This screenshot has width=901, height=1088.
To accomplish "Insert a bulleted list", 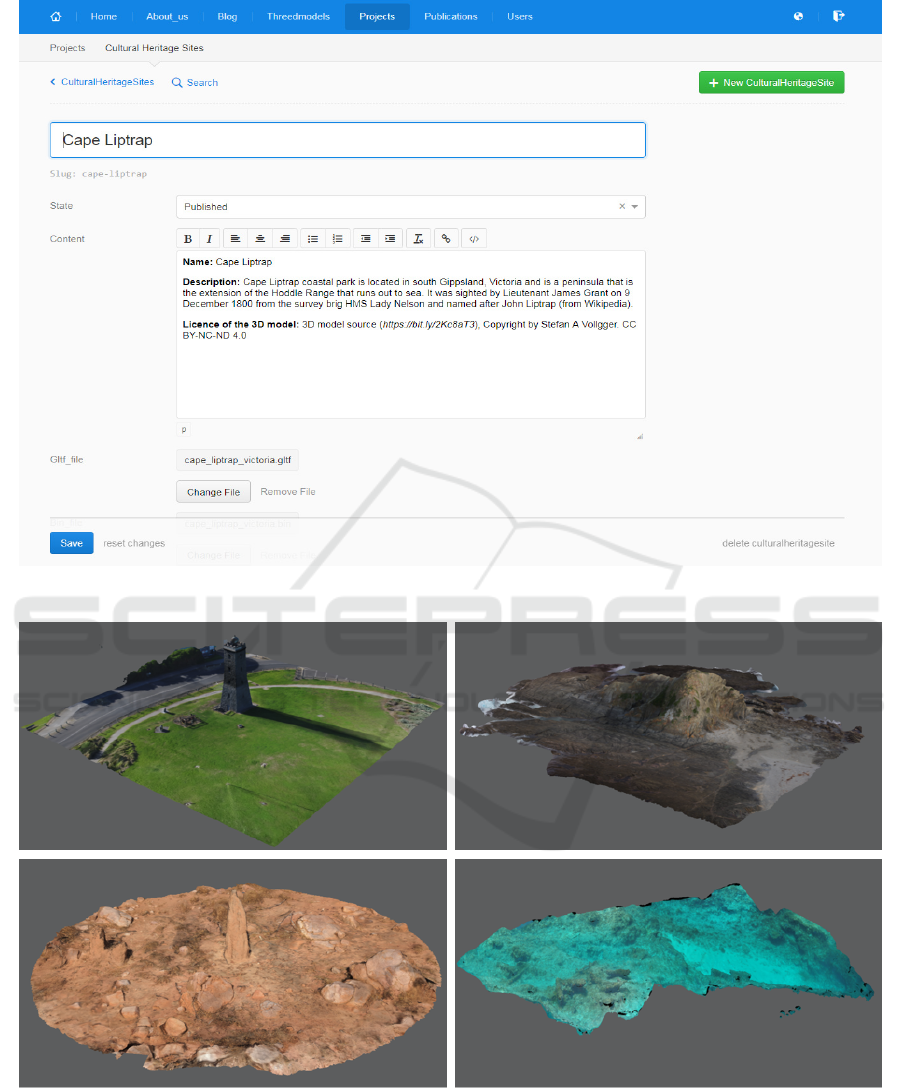I will 312,238.
